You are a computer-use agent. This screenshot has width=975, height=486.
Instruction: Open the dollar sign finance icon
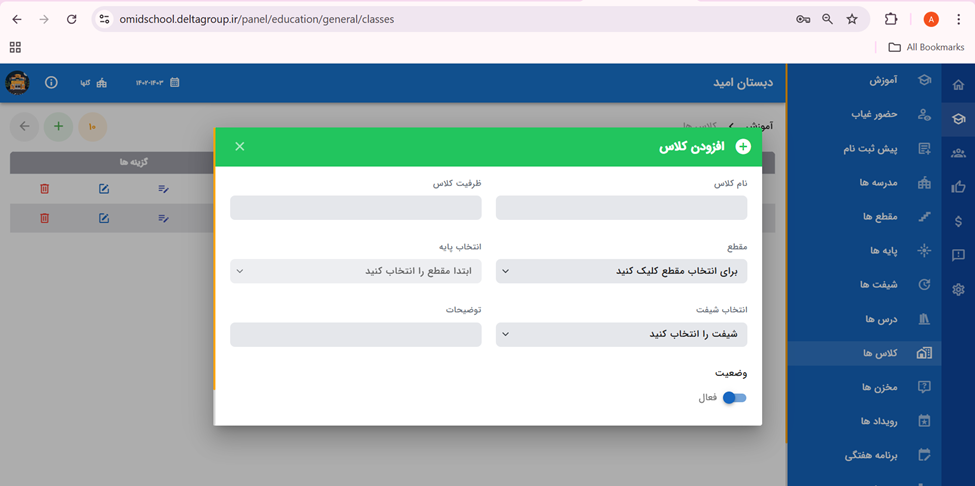[958, 221]
